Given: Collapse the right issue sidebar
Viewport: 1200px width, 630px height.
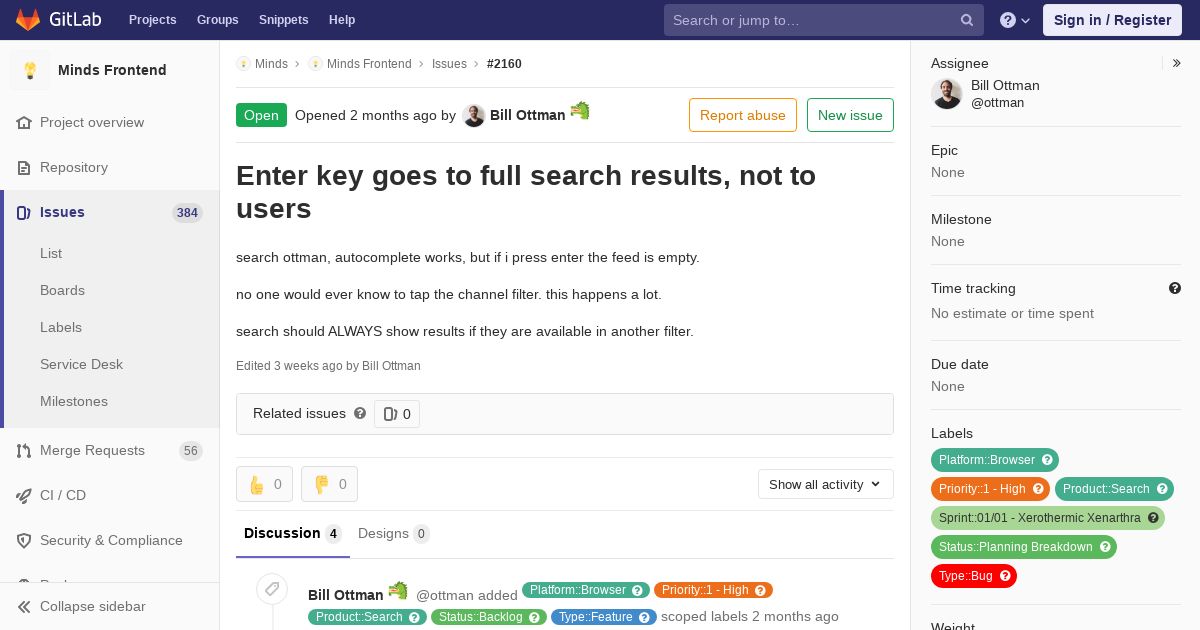Looking at the screenshot, I should [1177, 63].
